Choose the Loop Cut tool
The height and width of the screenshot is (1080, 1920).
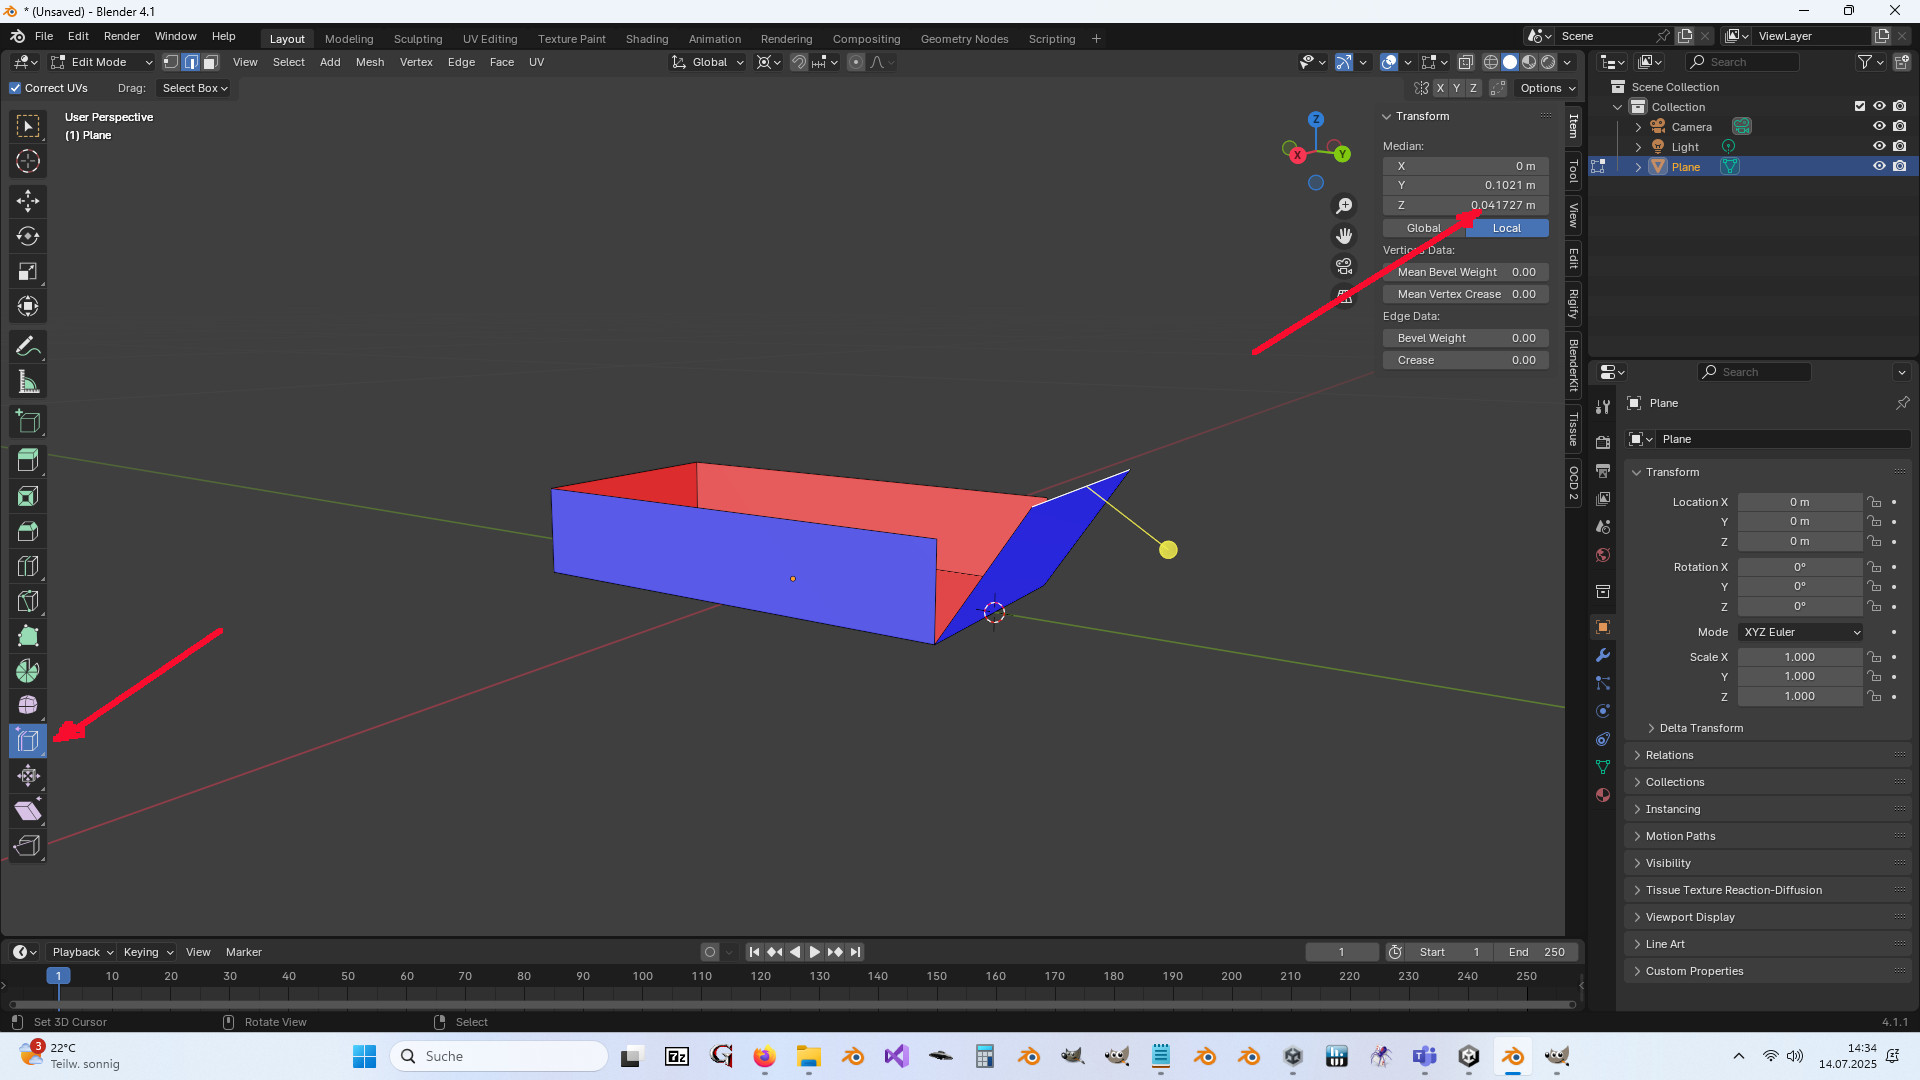(x=28, y=566)
